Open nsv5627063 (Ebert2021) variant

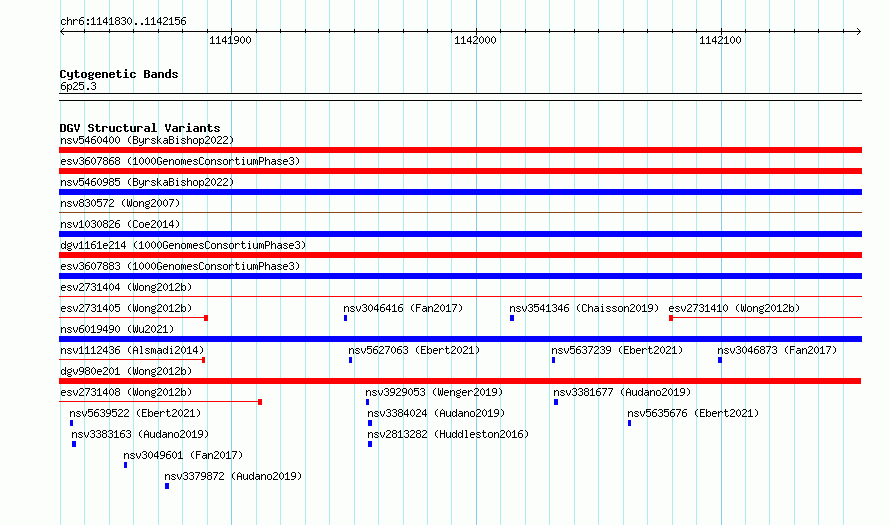pos(414,350)
